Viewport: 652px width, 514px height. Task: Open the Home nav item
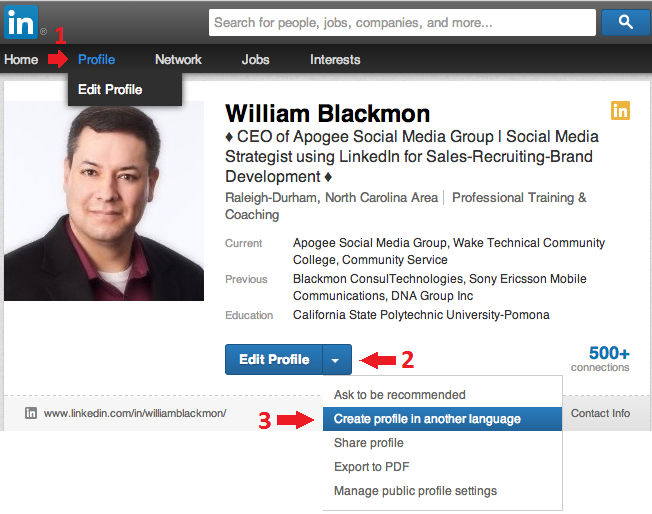[21, 59]
